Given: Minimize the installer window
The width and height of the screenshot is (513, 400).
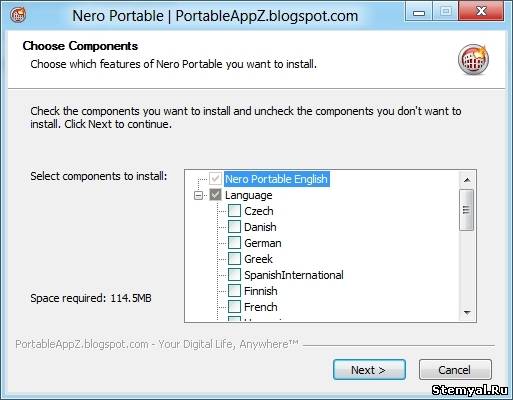Looking at the screenshot, I should click(419, 12).
